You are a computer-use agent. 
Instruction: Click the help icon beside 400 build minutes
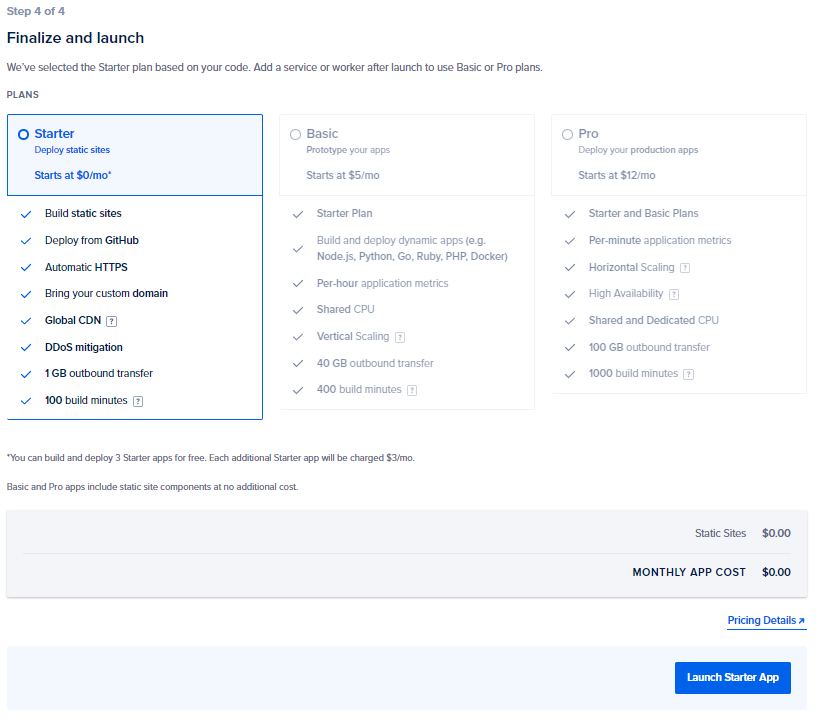point(412,390)
